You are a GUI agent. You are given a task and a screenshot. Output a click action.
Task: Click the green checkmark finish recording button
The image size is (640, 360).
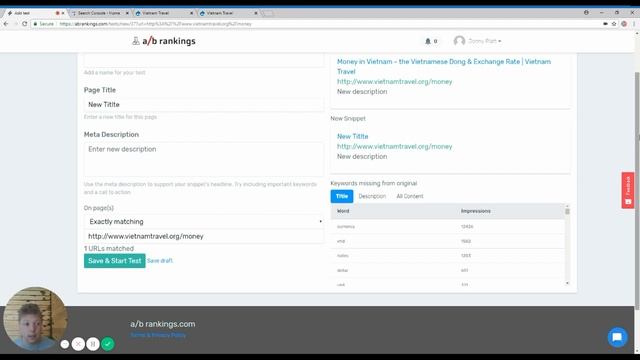[x=108, y=344]
